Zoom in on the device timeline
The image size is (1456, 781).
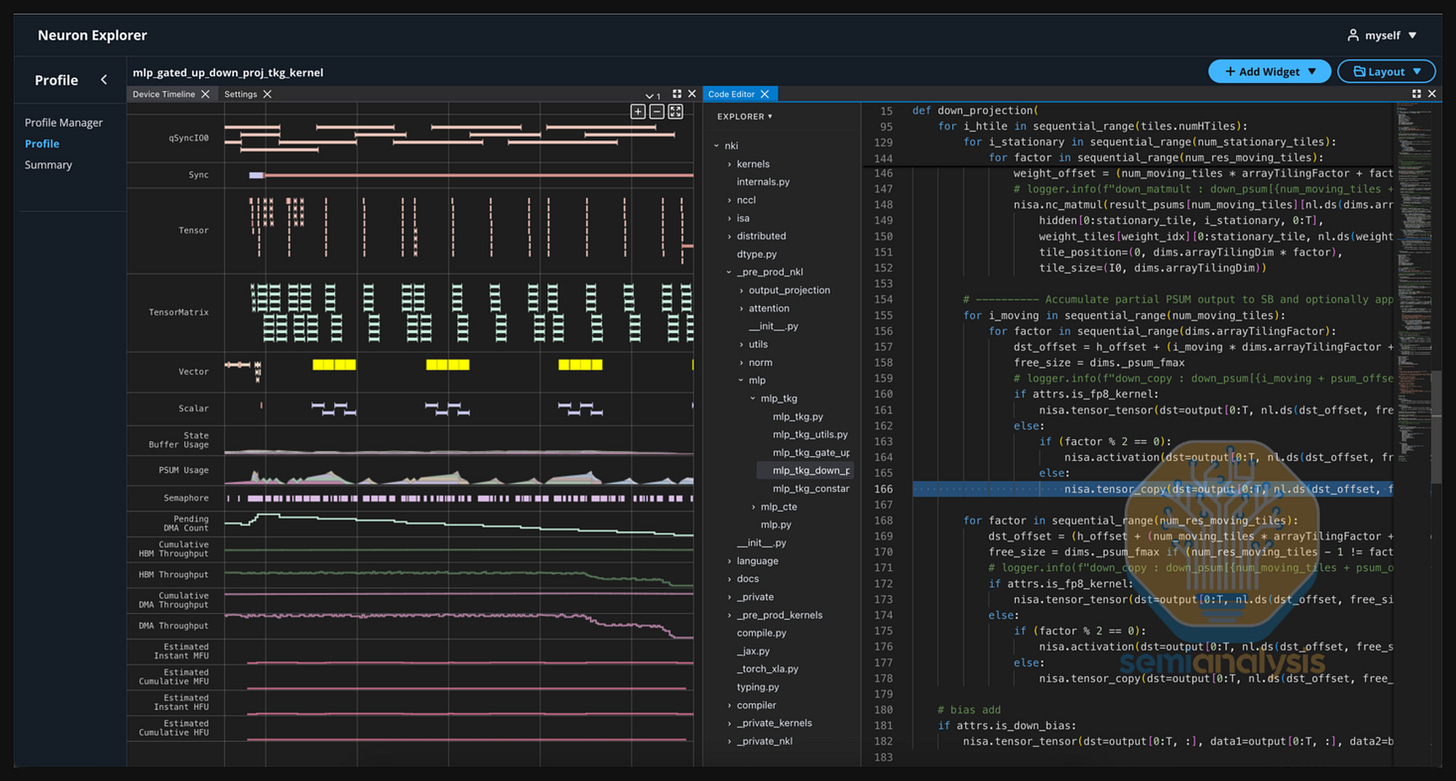[638, 111]
